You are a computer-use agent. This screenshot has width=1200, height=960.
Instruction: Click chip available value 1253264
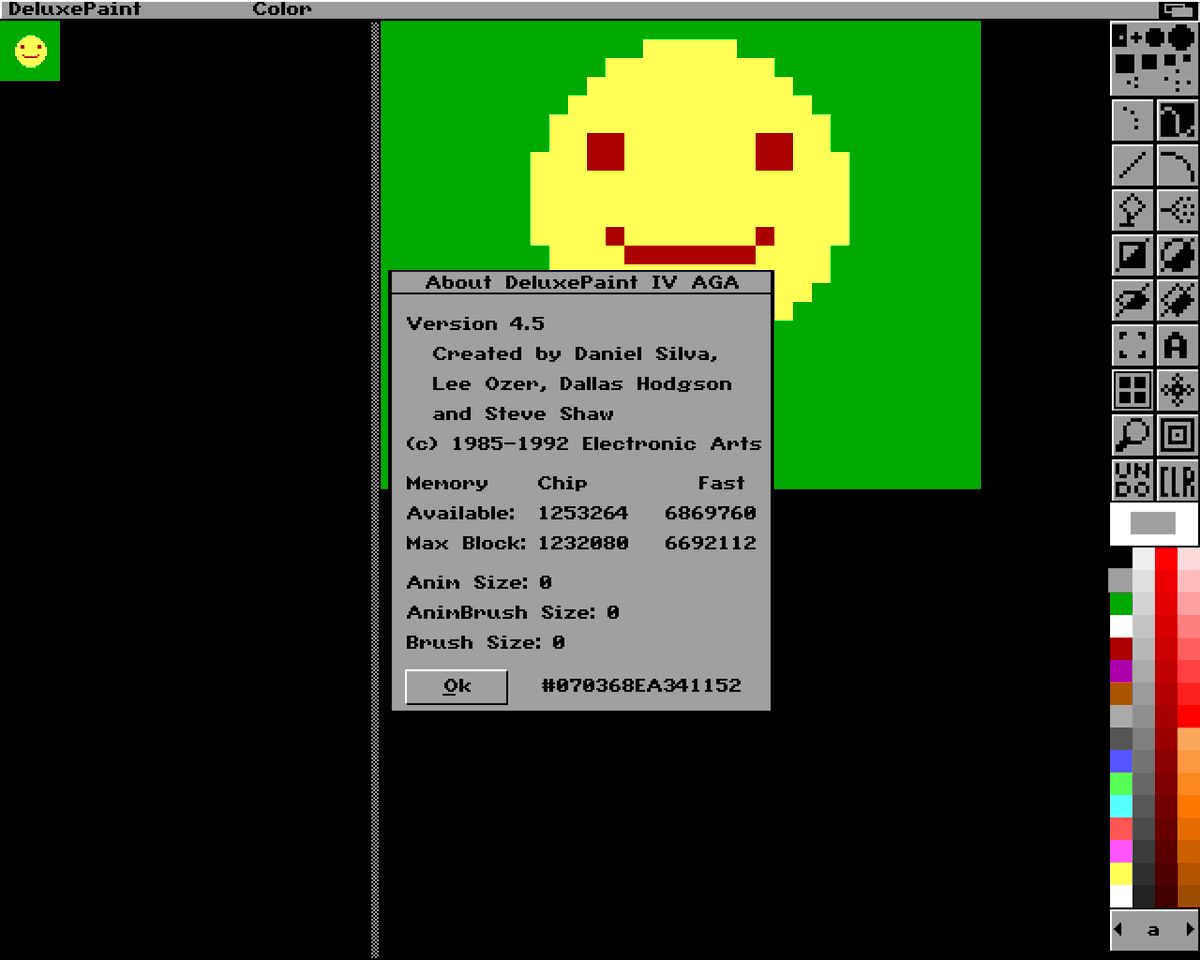click(x=583, y=513)
